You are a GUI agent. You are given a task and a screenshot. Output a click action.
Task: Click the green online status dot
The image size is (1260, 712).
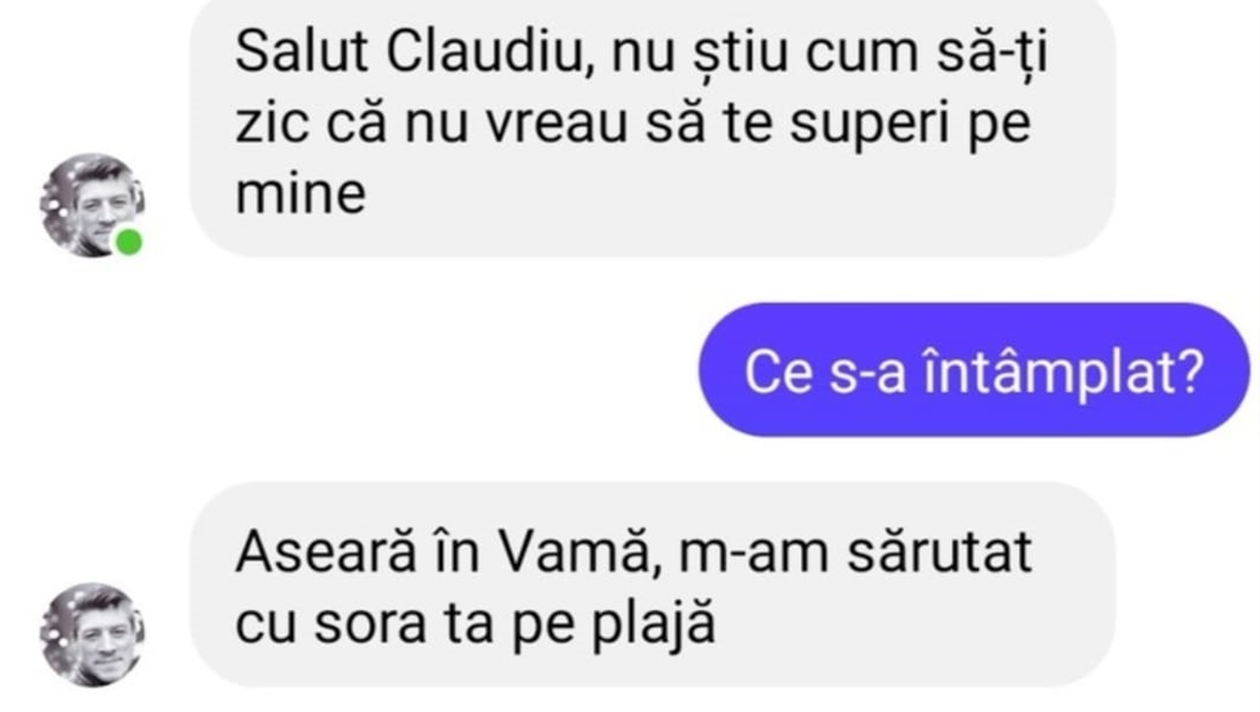pos(128,242)
